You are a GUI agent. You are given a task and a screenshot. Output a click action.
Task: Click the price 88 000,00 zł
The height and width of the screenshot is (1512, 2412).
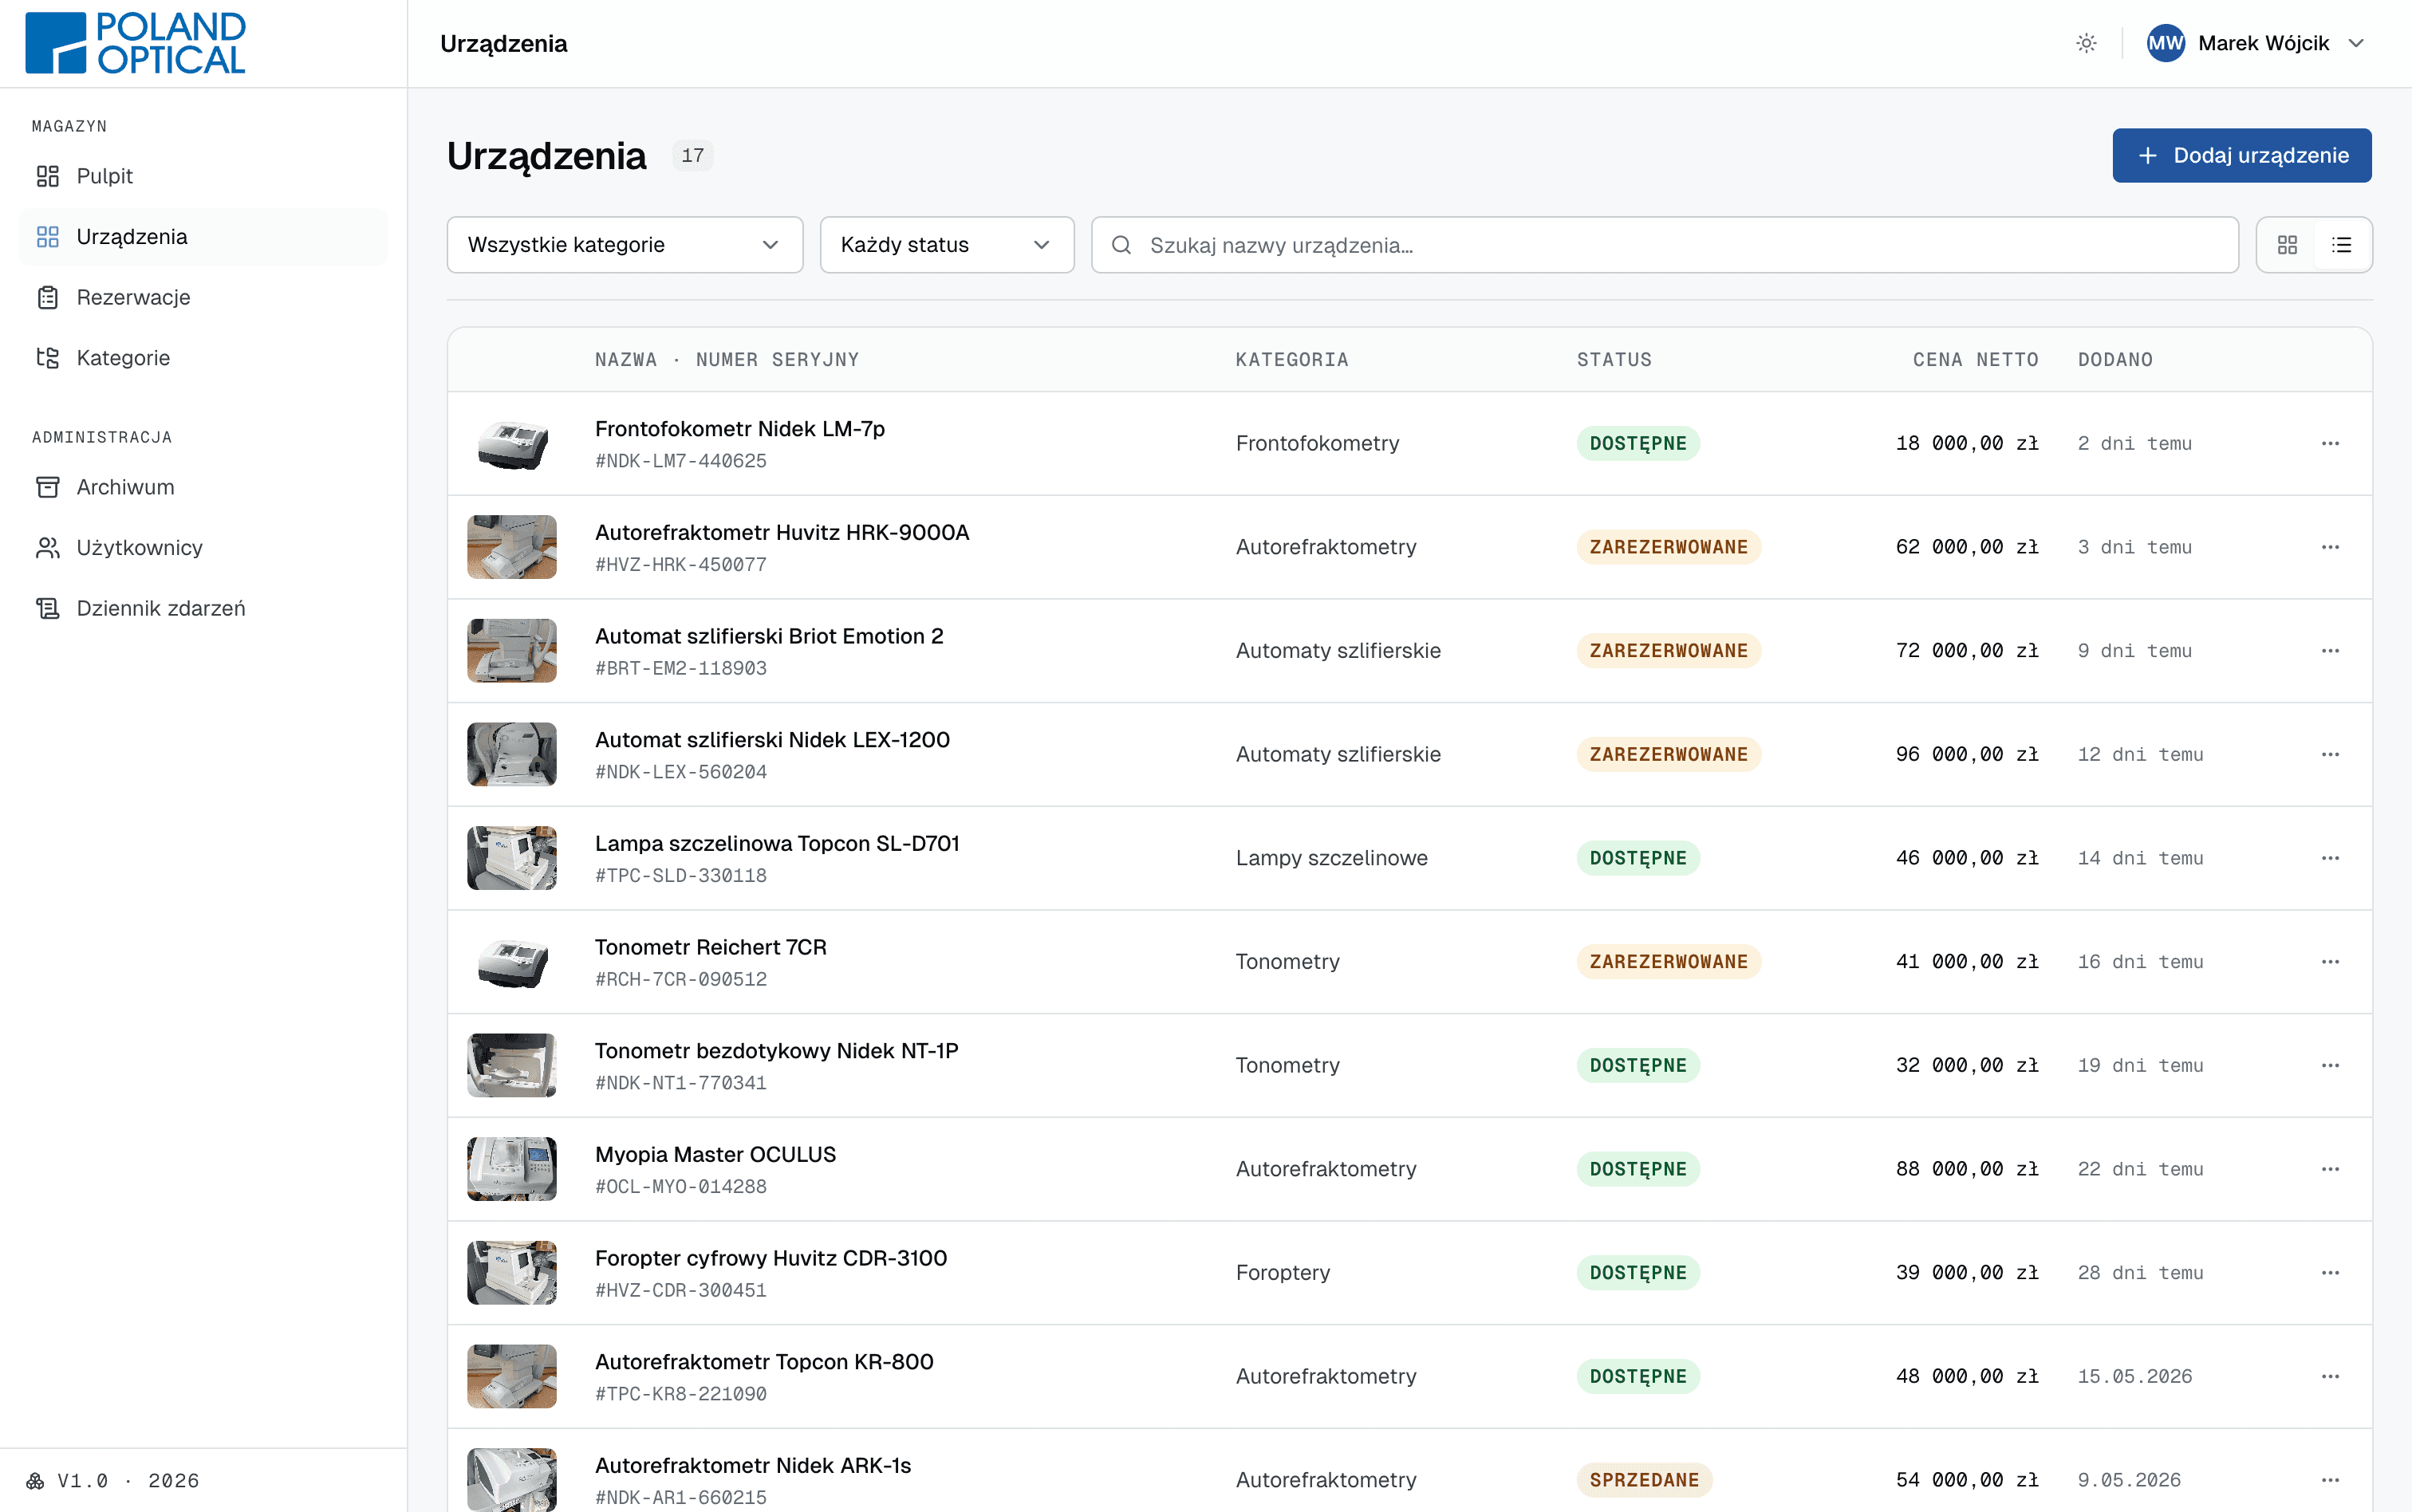[x=1967, y=1169]
